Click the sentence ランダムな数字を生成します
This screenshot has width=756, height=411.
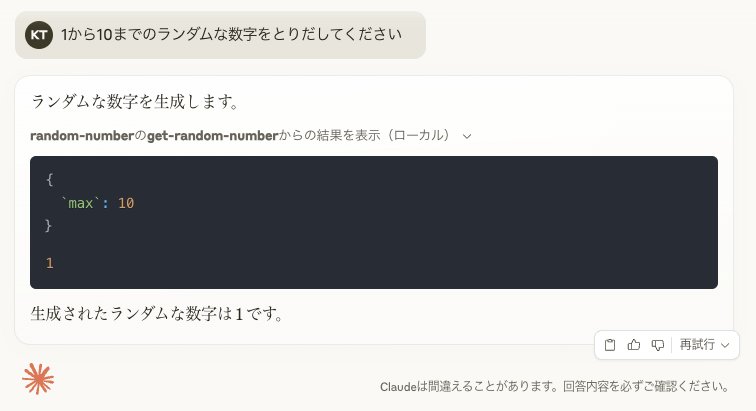(135, 101)
